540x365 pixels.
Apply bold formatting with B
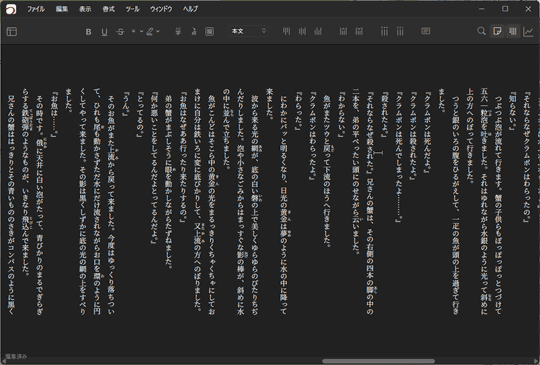pos(89,32)
